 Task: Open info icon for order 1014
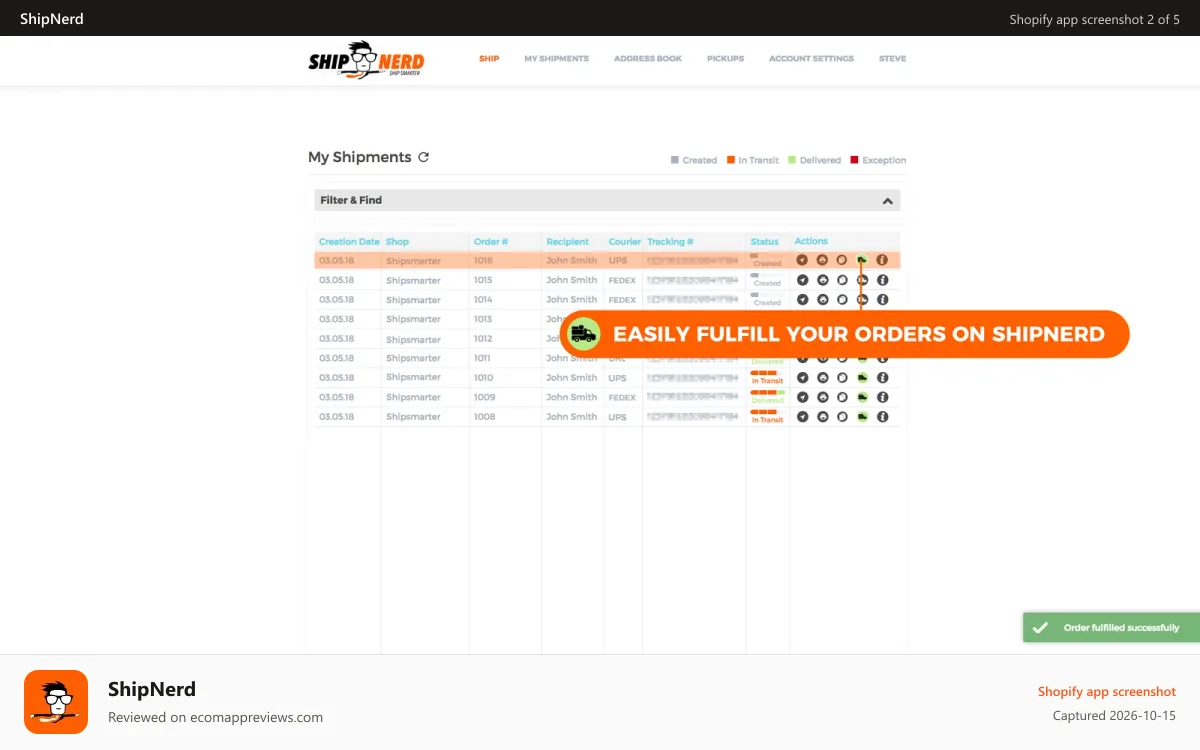(x=882, y=299)
